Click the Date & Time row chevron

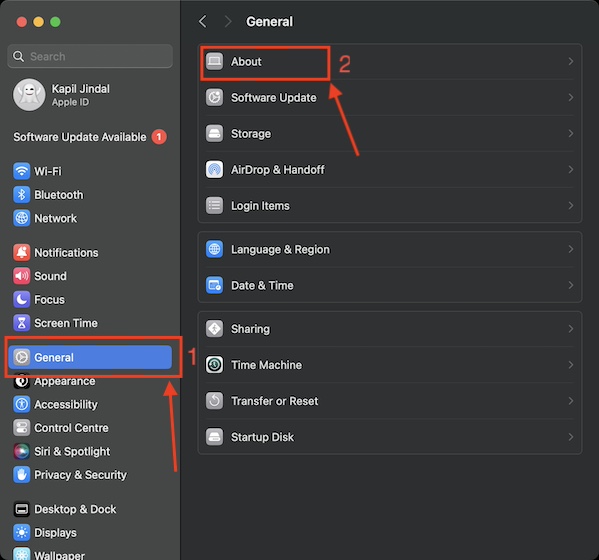tap(570, 285)
